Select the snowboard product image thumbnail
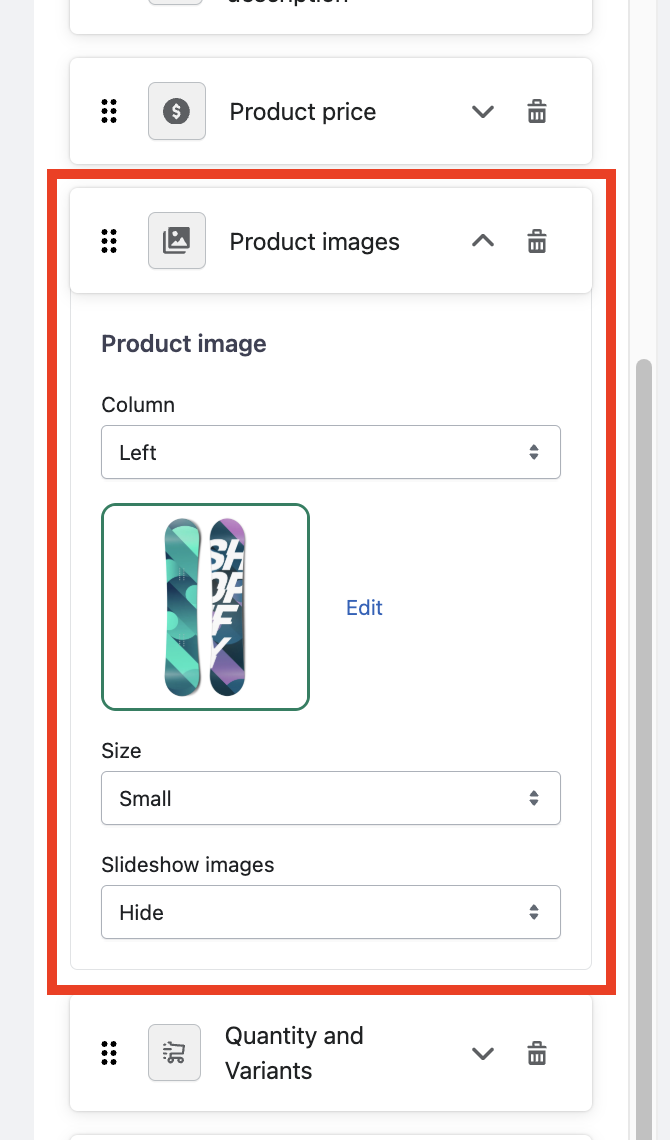 pyautogui.click(x=205, y=607)
